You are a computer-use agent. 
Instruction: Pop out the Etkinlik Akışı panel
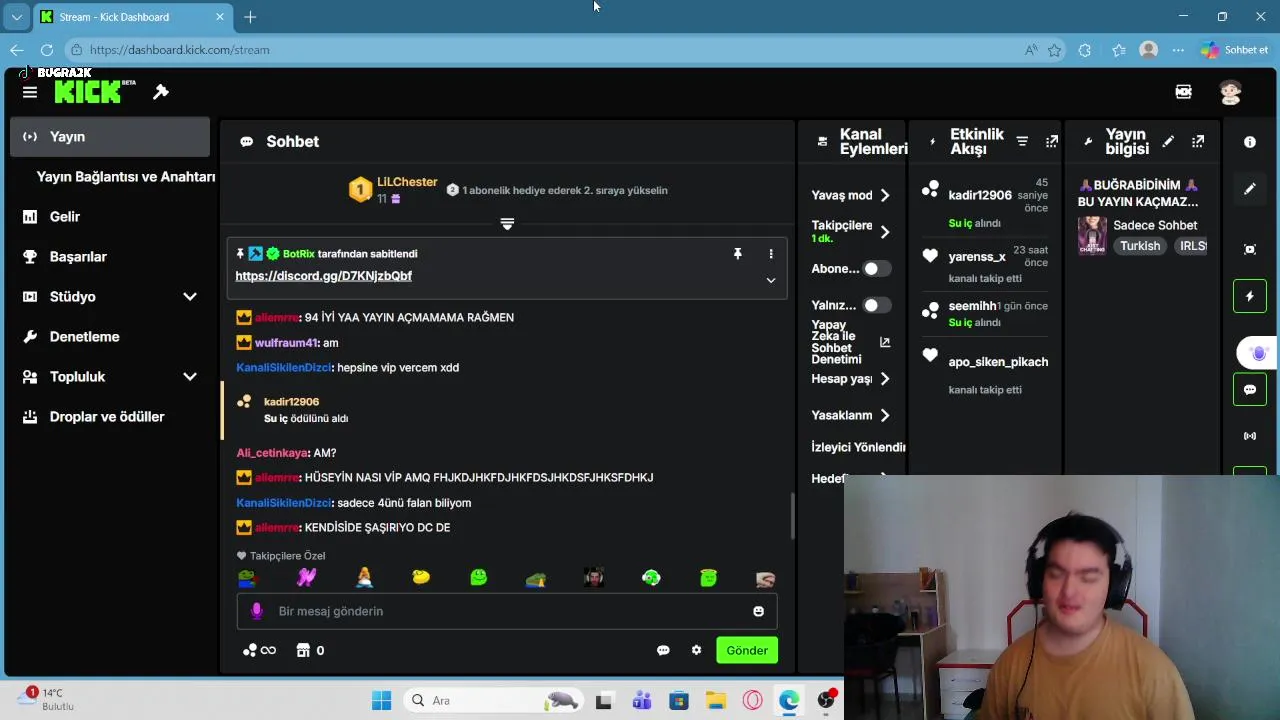[1051, 142]
